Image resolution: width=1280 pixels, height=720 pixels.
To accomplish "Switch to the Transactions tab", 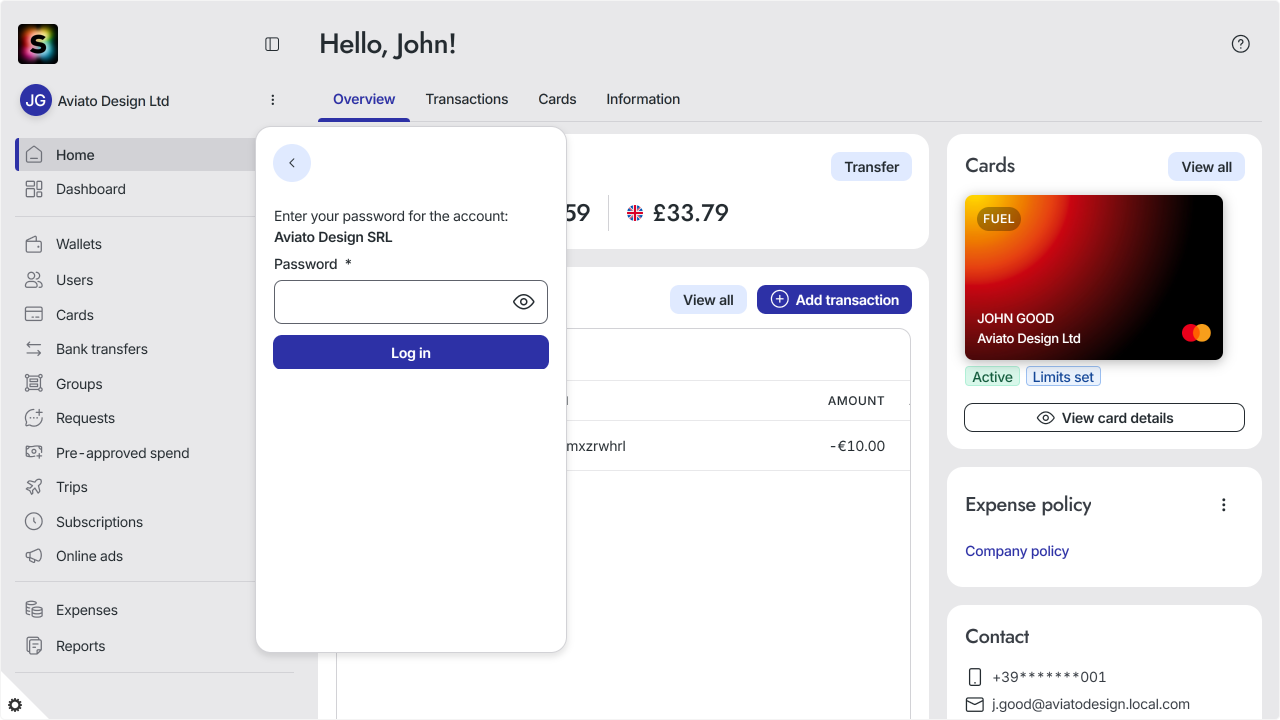I will tap(467, 99).
